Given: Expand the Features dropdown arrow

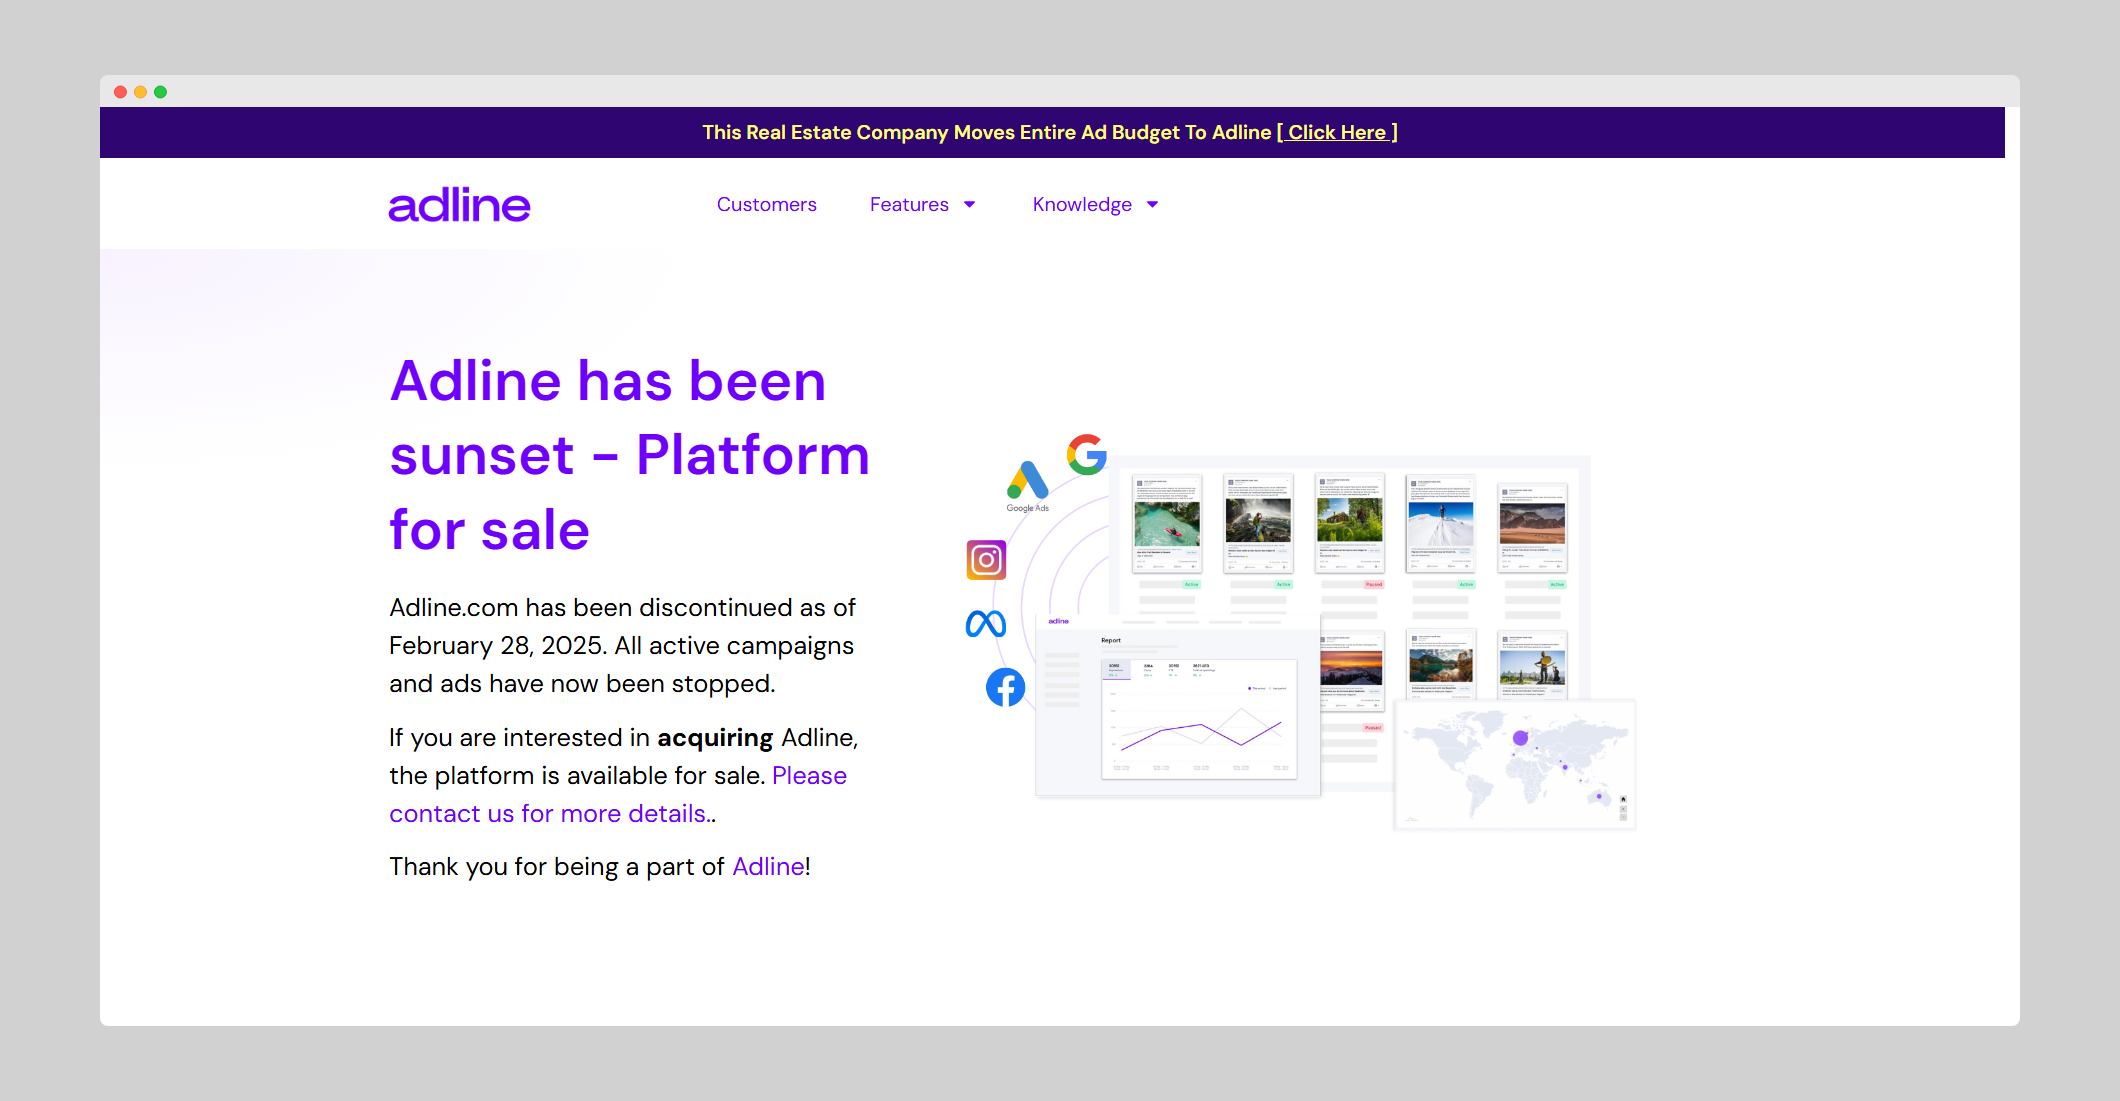Looking at the screenshot, I should tap(969, 205).
